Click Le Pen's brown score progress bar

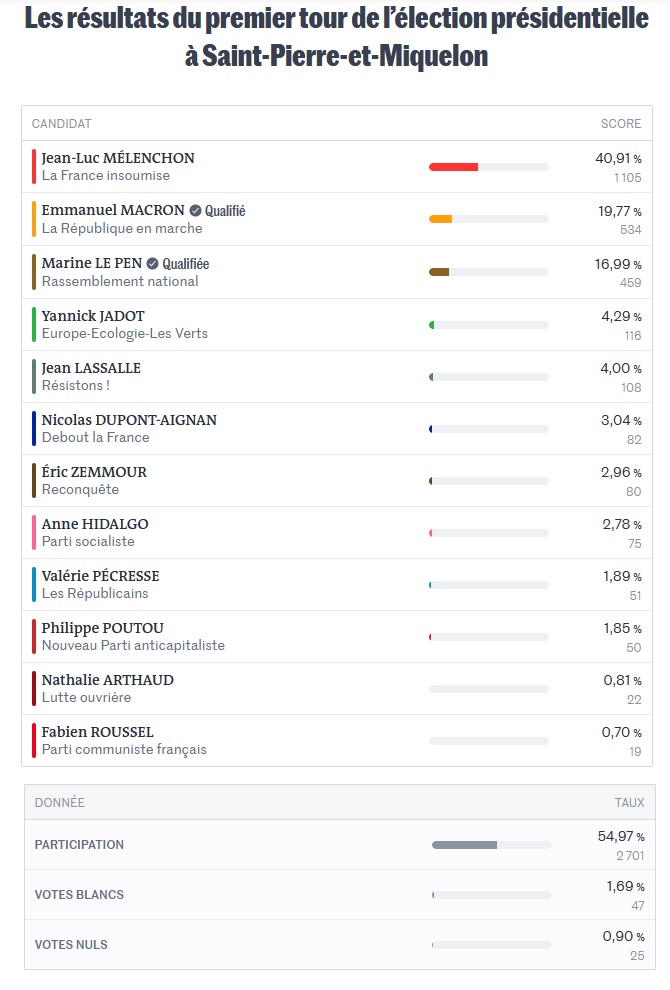[x=439, y=272]
